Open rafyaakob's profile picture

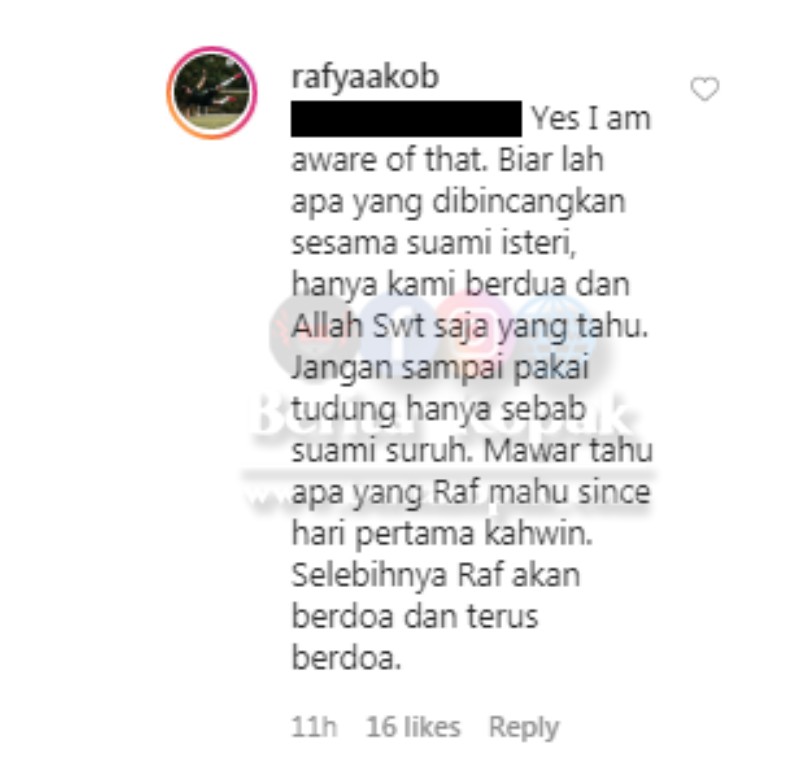coord(212,92)
